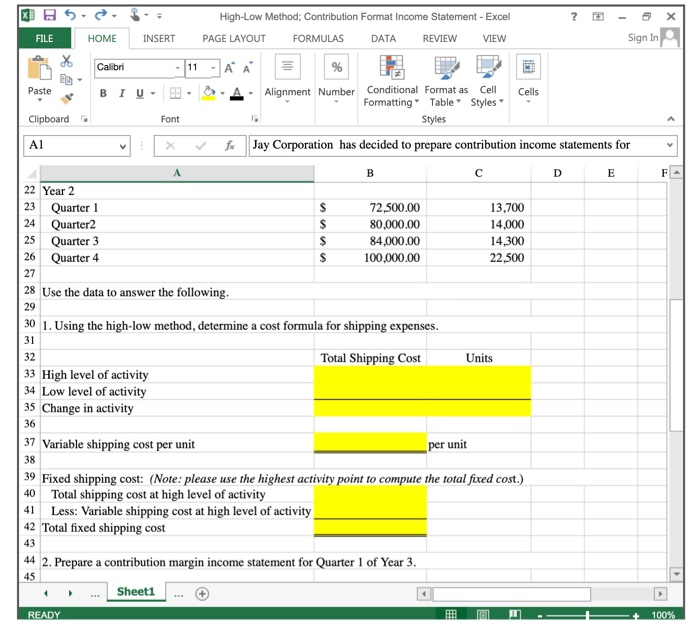This screenshot has width=700, height=625.
Task: Switch to Page Layout view in status bar
Action: coord(483,615)
